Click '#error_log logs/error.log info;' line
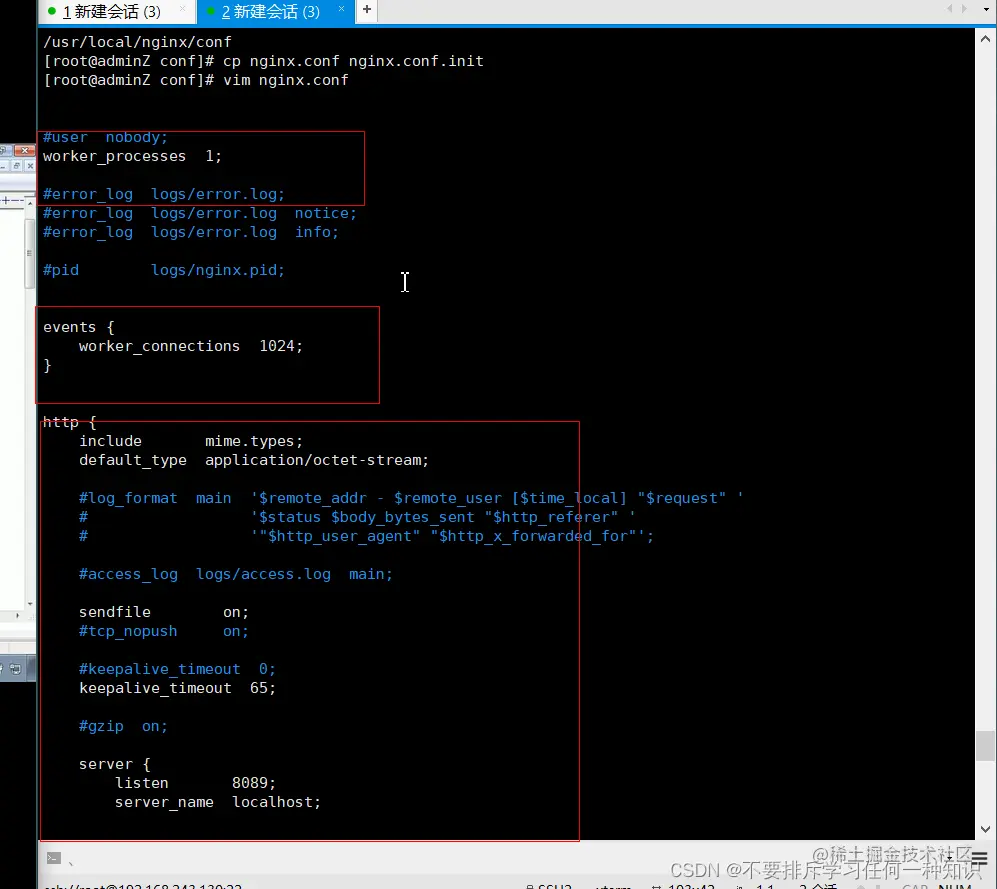Viewport: 997px width, 889px height. point(191,232)
